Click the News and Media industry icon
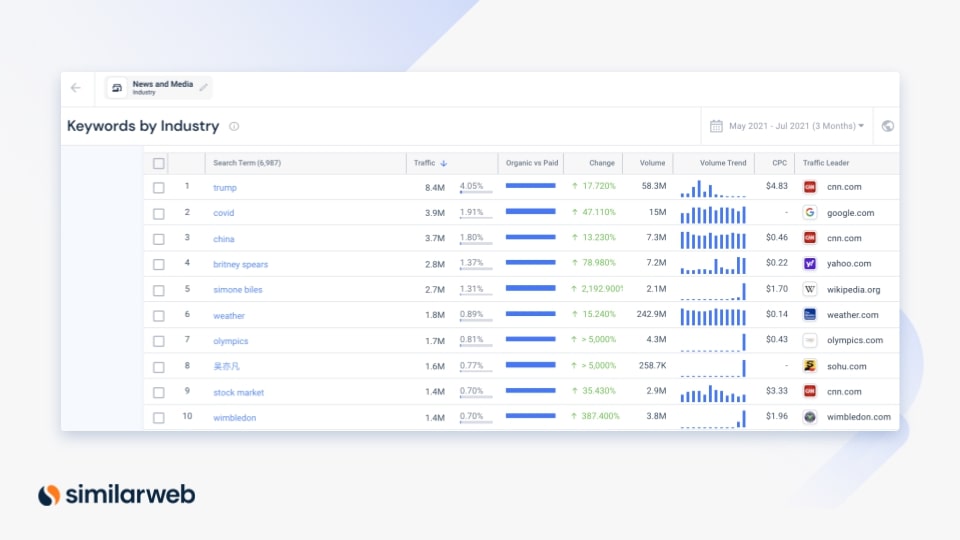Image resolution: width=960 pixels, height=540 pixels. tap(117, 88)
